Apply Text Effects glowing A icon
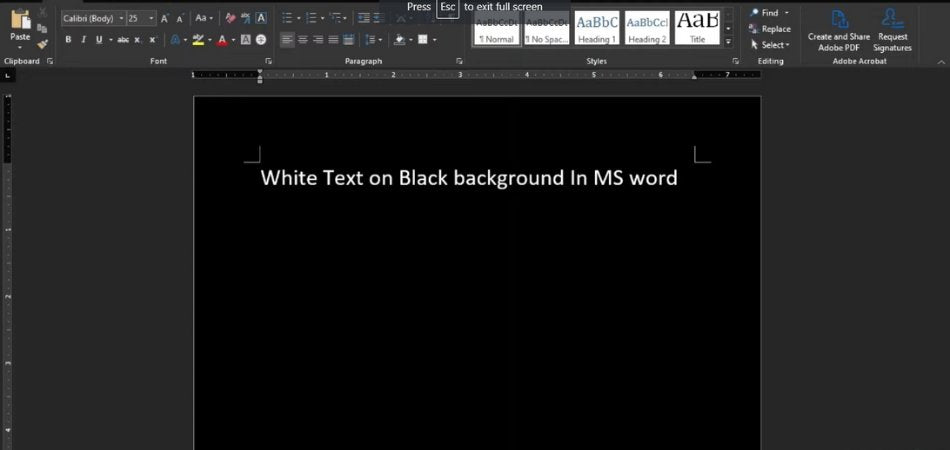This screenshot has width=950, height=450. (176, 40)
